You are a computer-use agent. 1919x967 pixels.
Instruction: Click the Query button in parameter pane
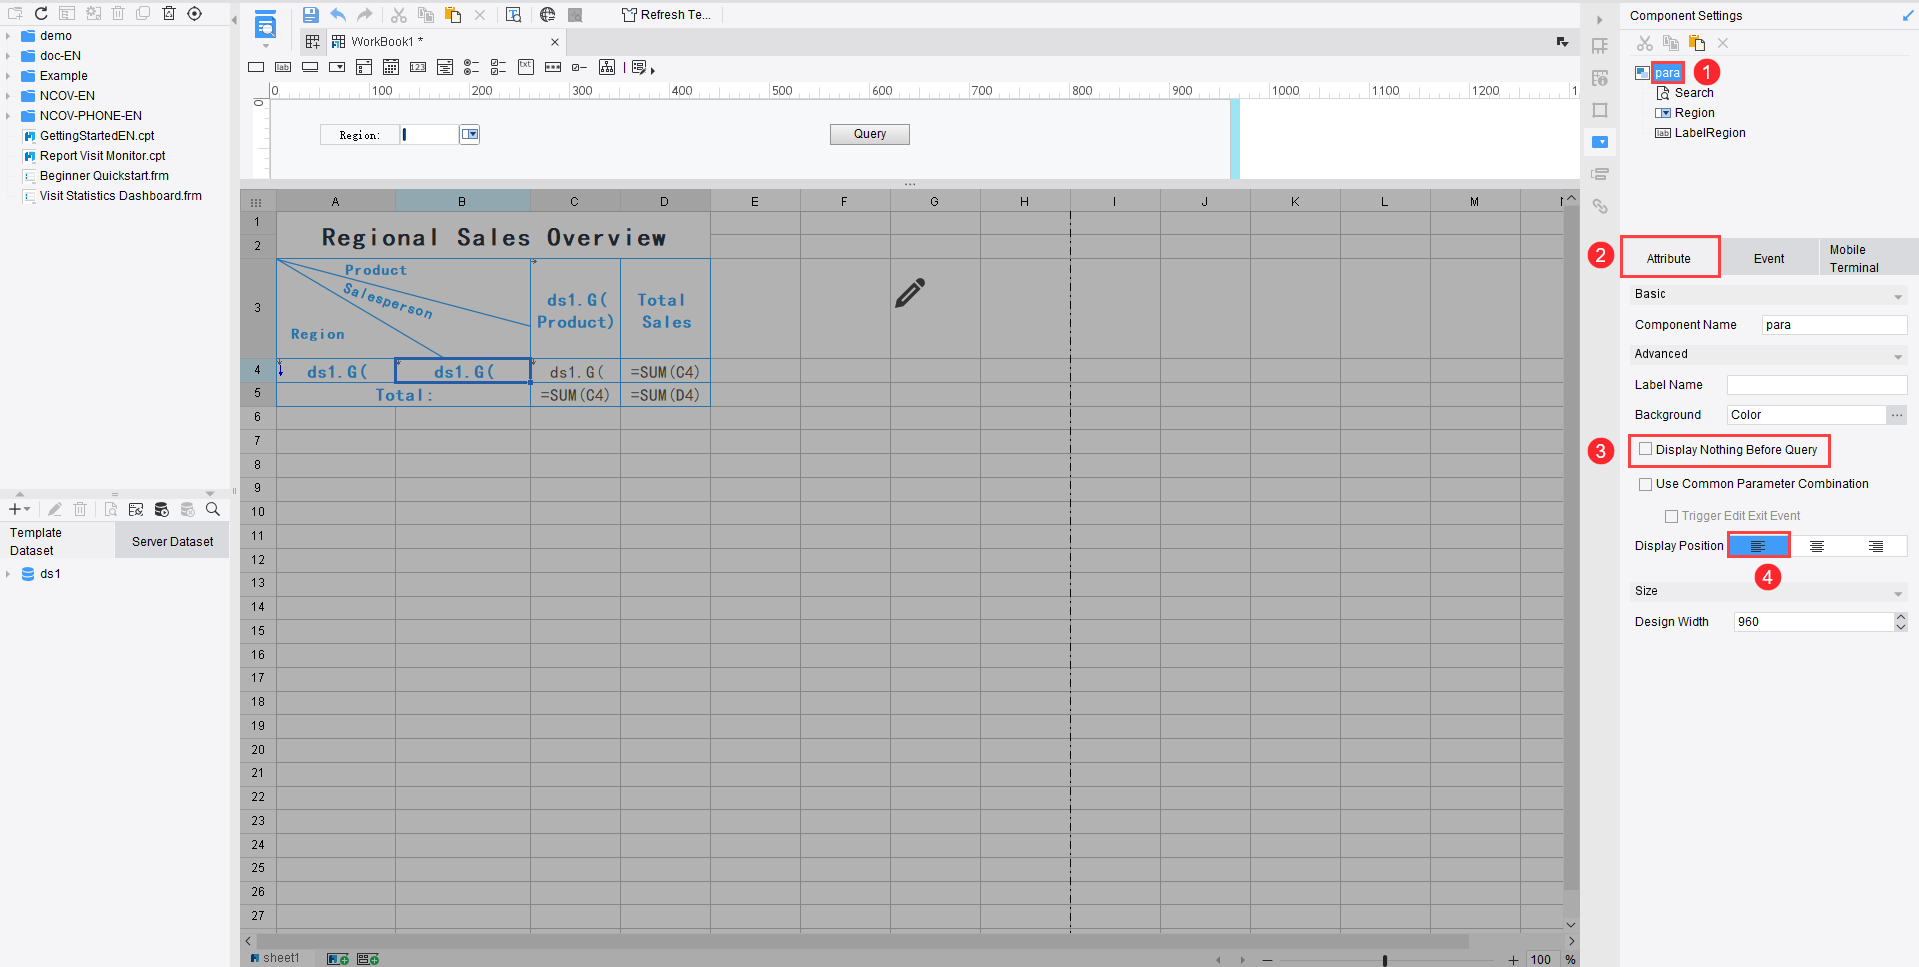[x=869, y=134]
